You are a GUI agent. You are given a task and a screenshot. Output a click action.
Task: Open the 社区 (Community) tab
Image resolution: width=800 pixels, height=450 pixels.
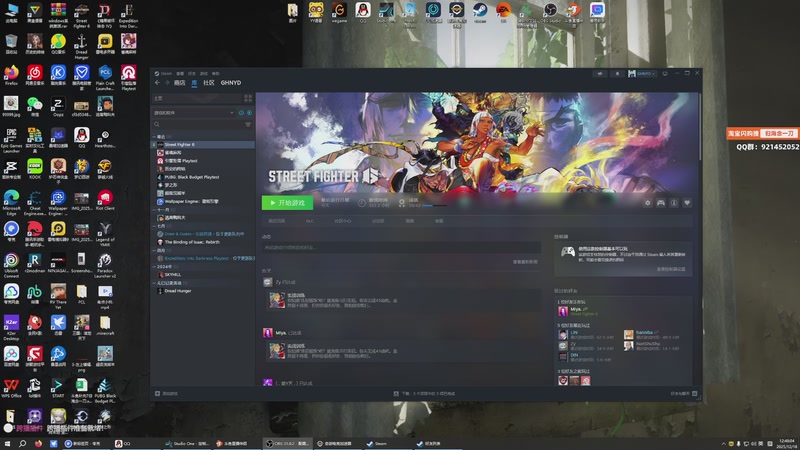tap(209, 83)
